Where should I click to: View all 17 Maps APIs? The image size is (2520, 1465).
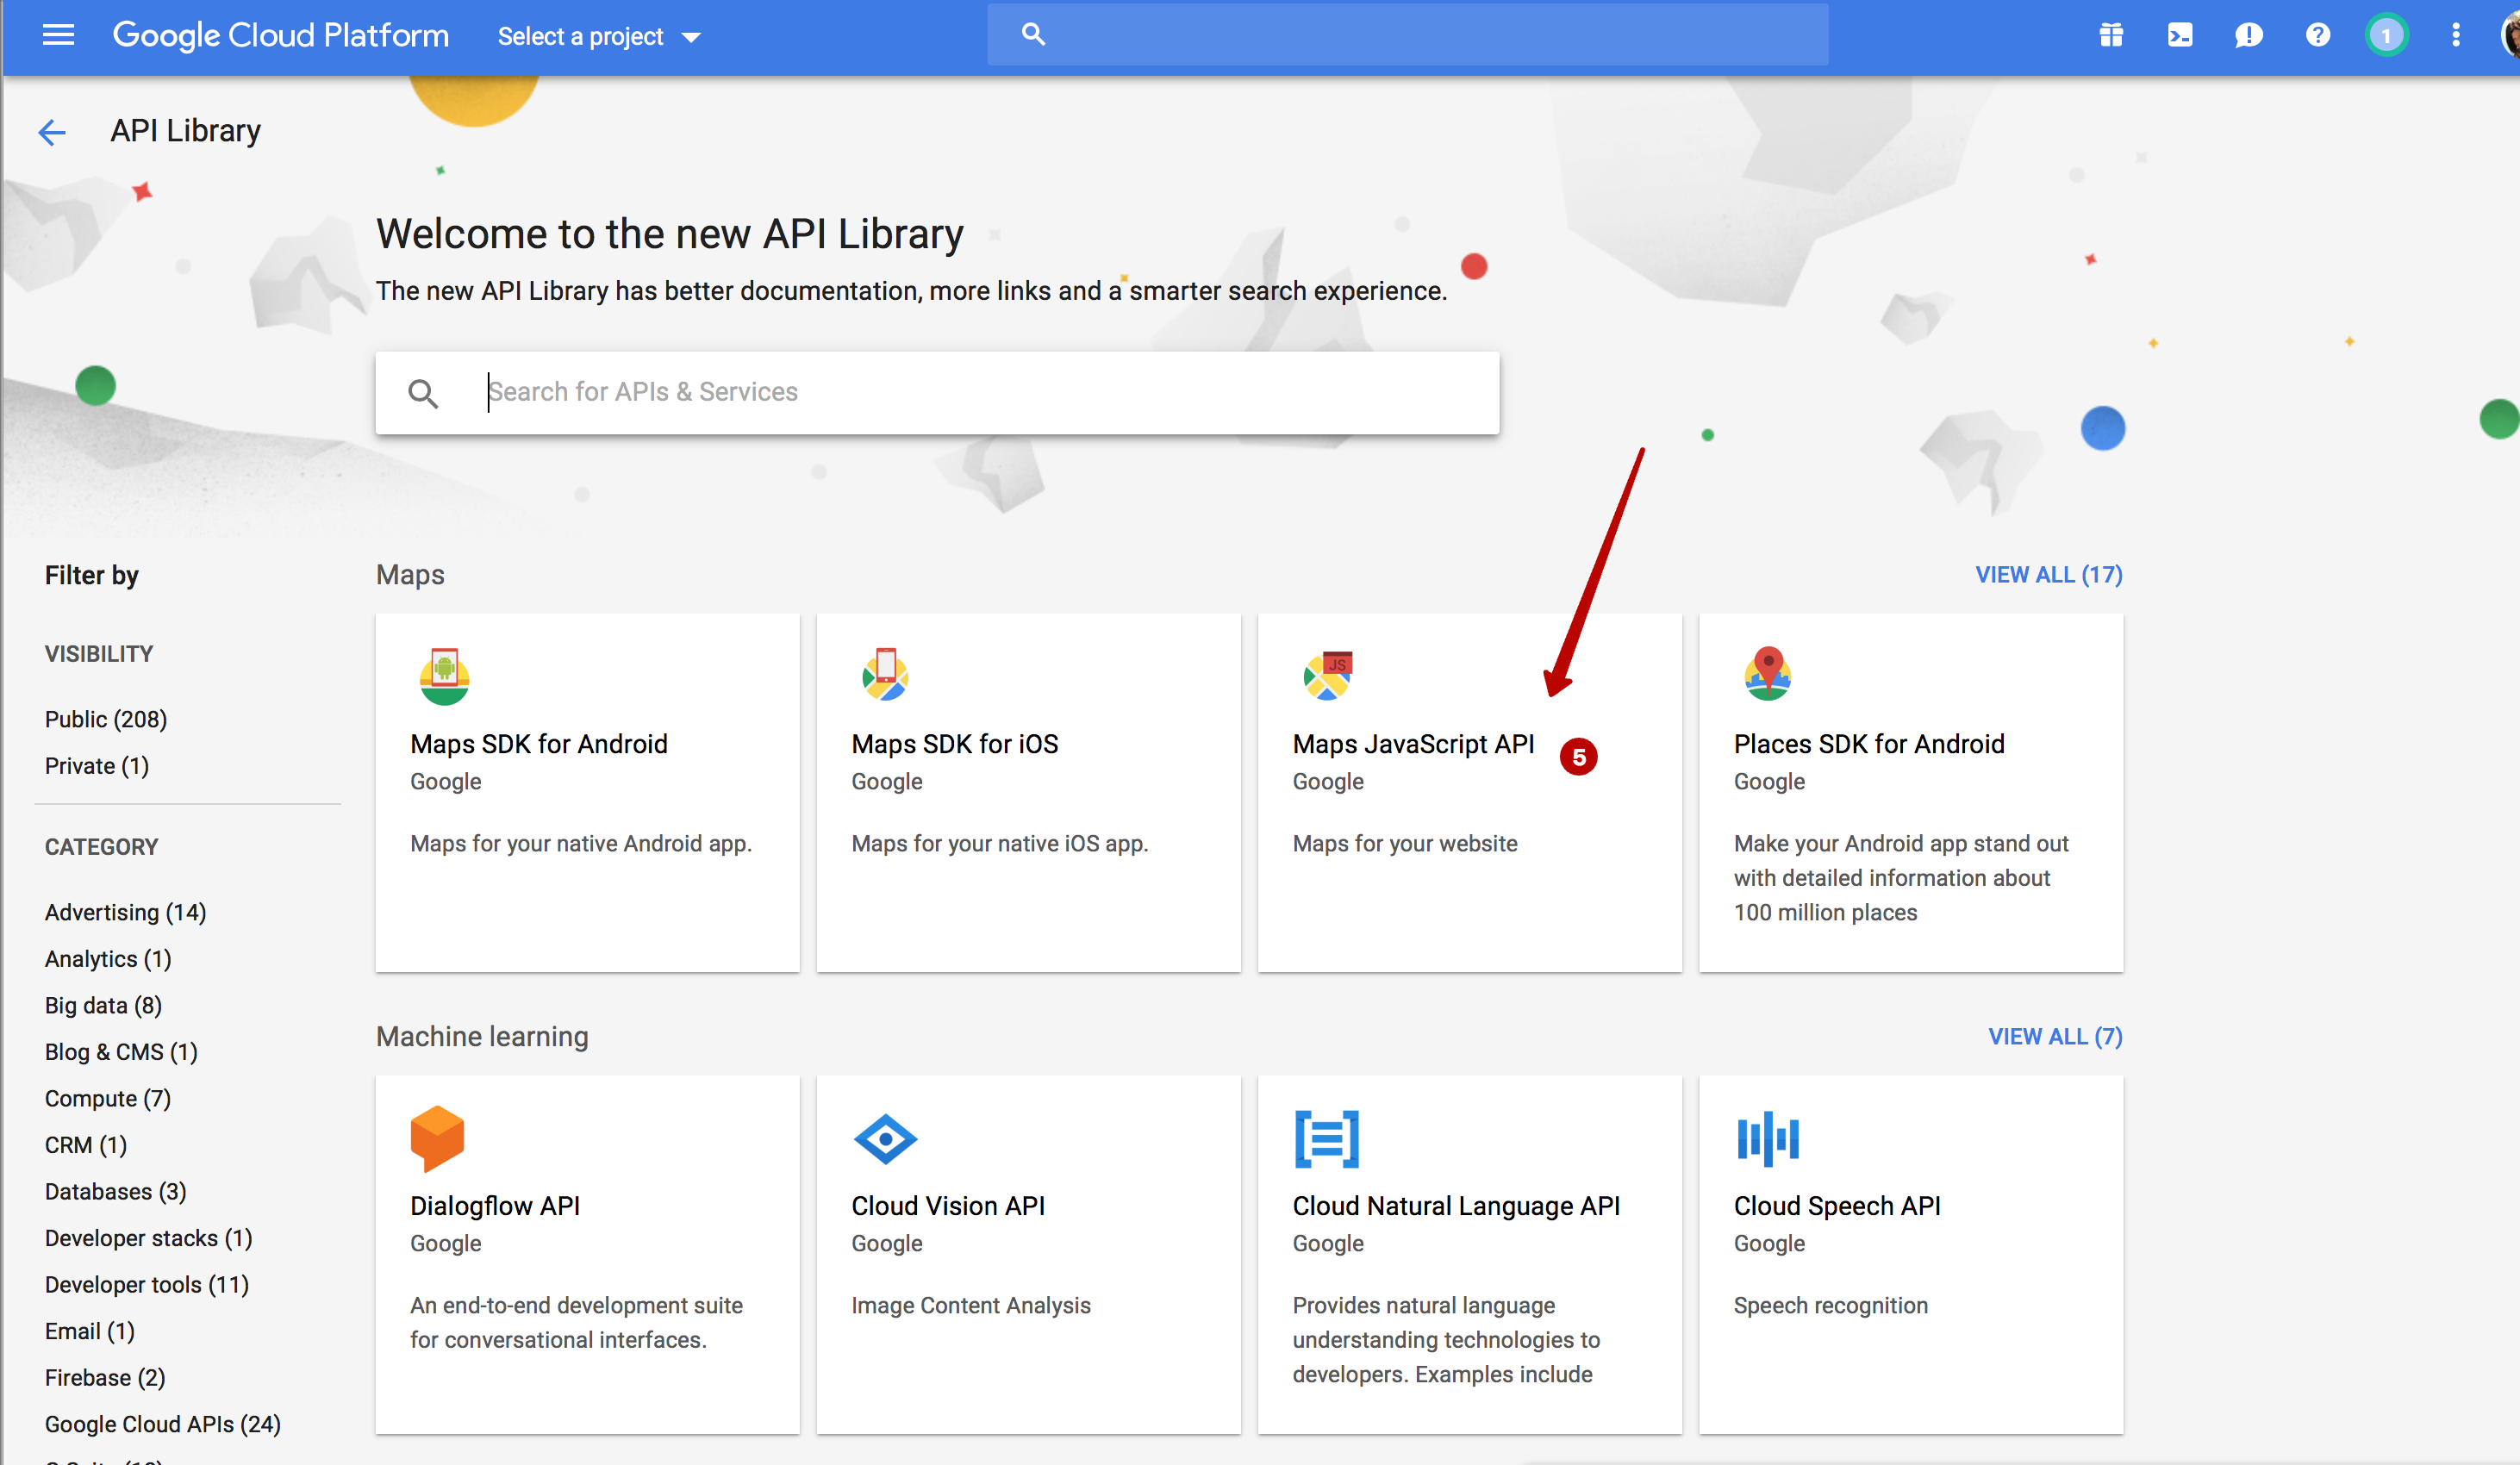2048,575
